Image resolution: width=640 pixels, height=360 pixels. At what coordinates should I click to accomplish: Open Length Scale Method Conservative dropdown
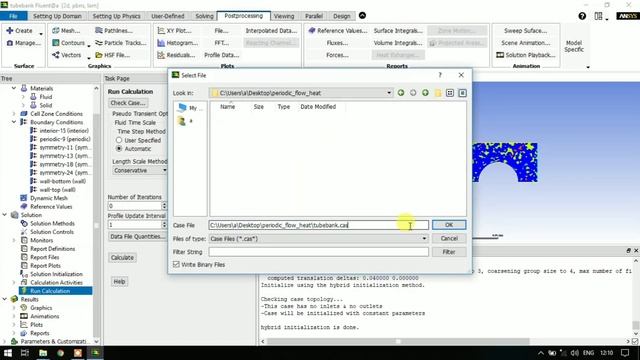pos(139,171)
